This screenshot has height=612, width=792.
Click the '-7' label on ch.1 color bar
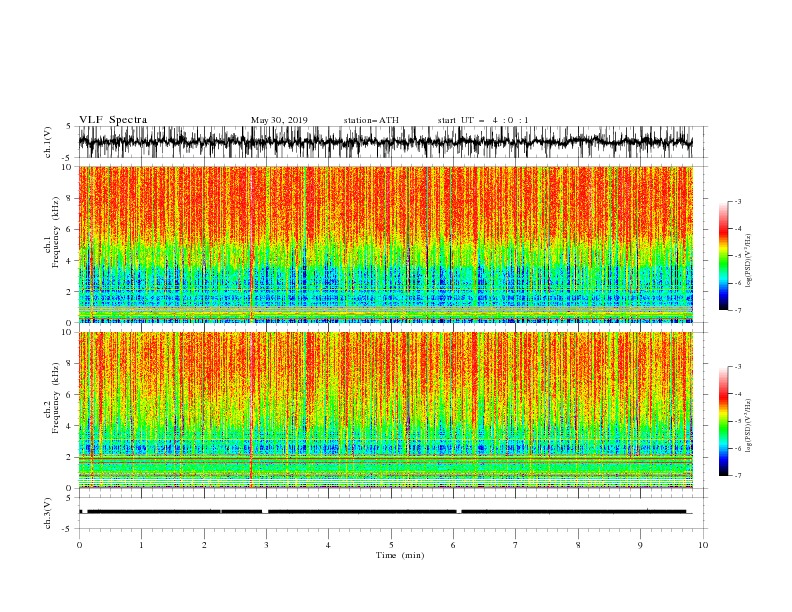click(x=737, y=310)
